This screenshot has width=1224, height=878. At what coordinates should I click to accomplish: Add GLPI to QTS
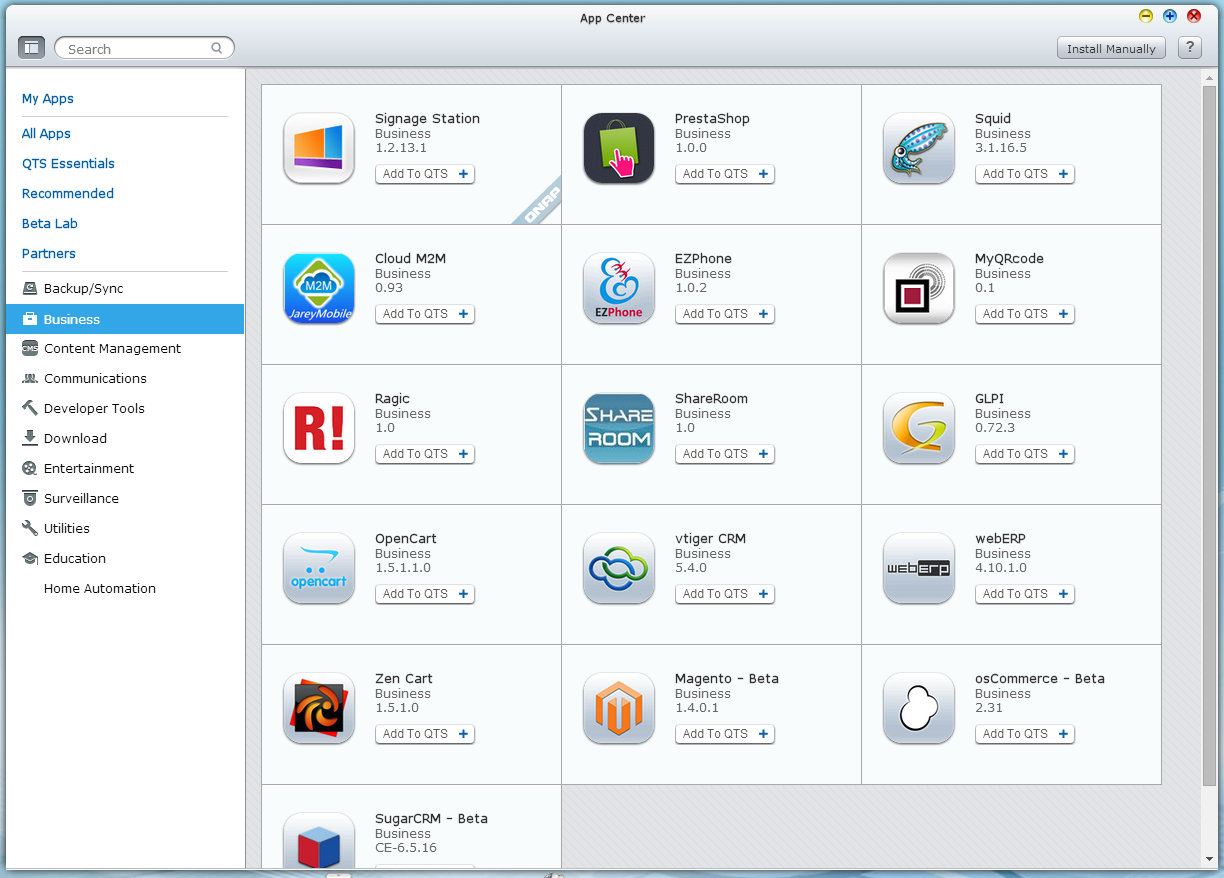[1025, 454]
